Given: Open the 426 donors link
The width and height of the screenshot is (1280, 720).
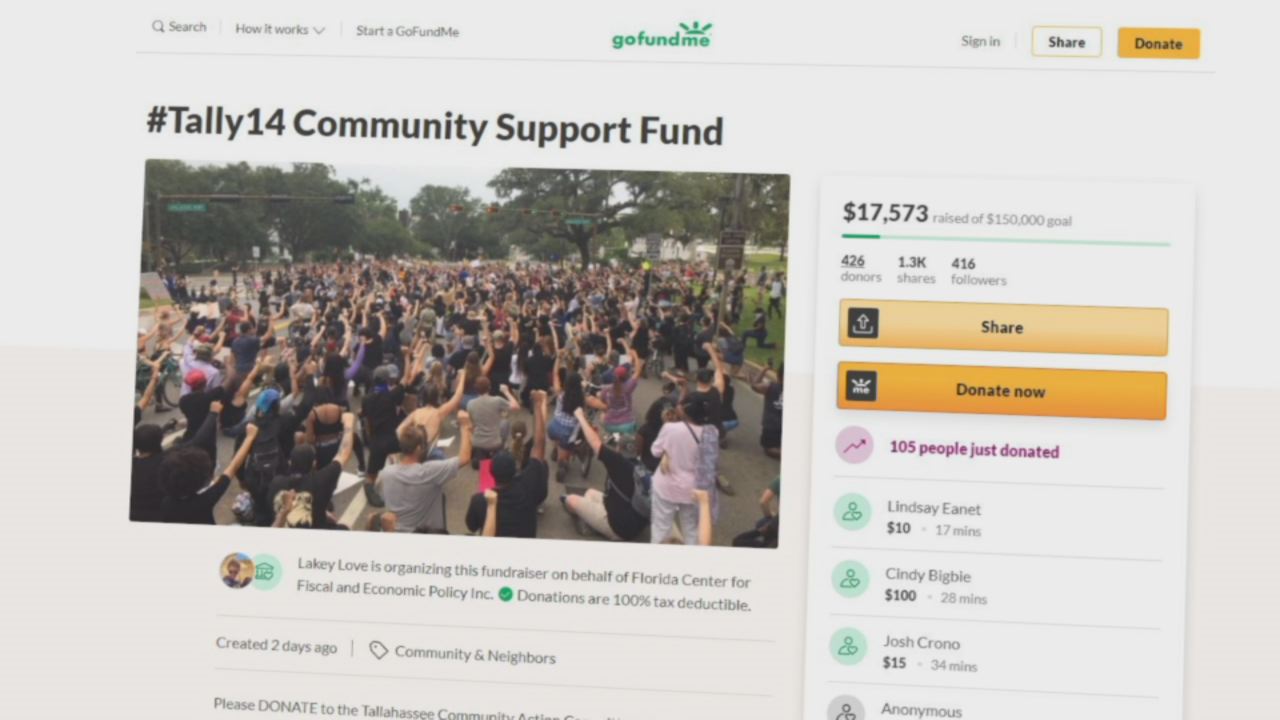Looking at the screenshot, I should tap(860, 268).
